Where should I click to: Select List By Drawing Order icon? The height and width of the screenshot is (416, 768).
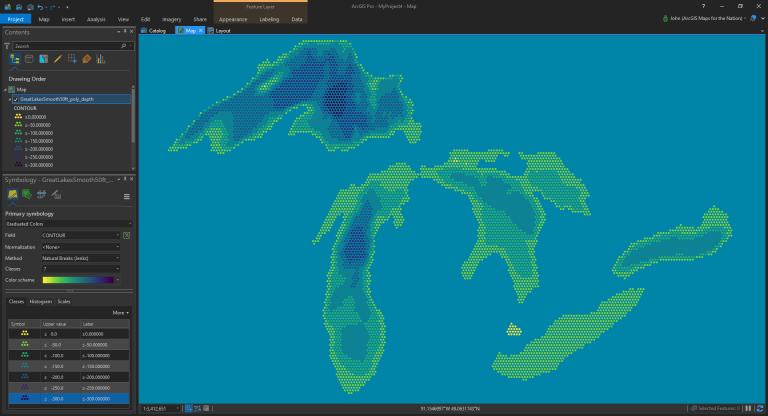15,59
